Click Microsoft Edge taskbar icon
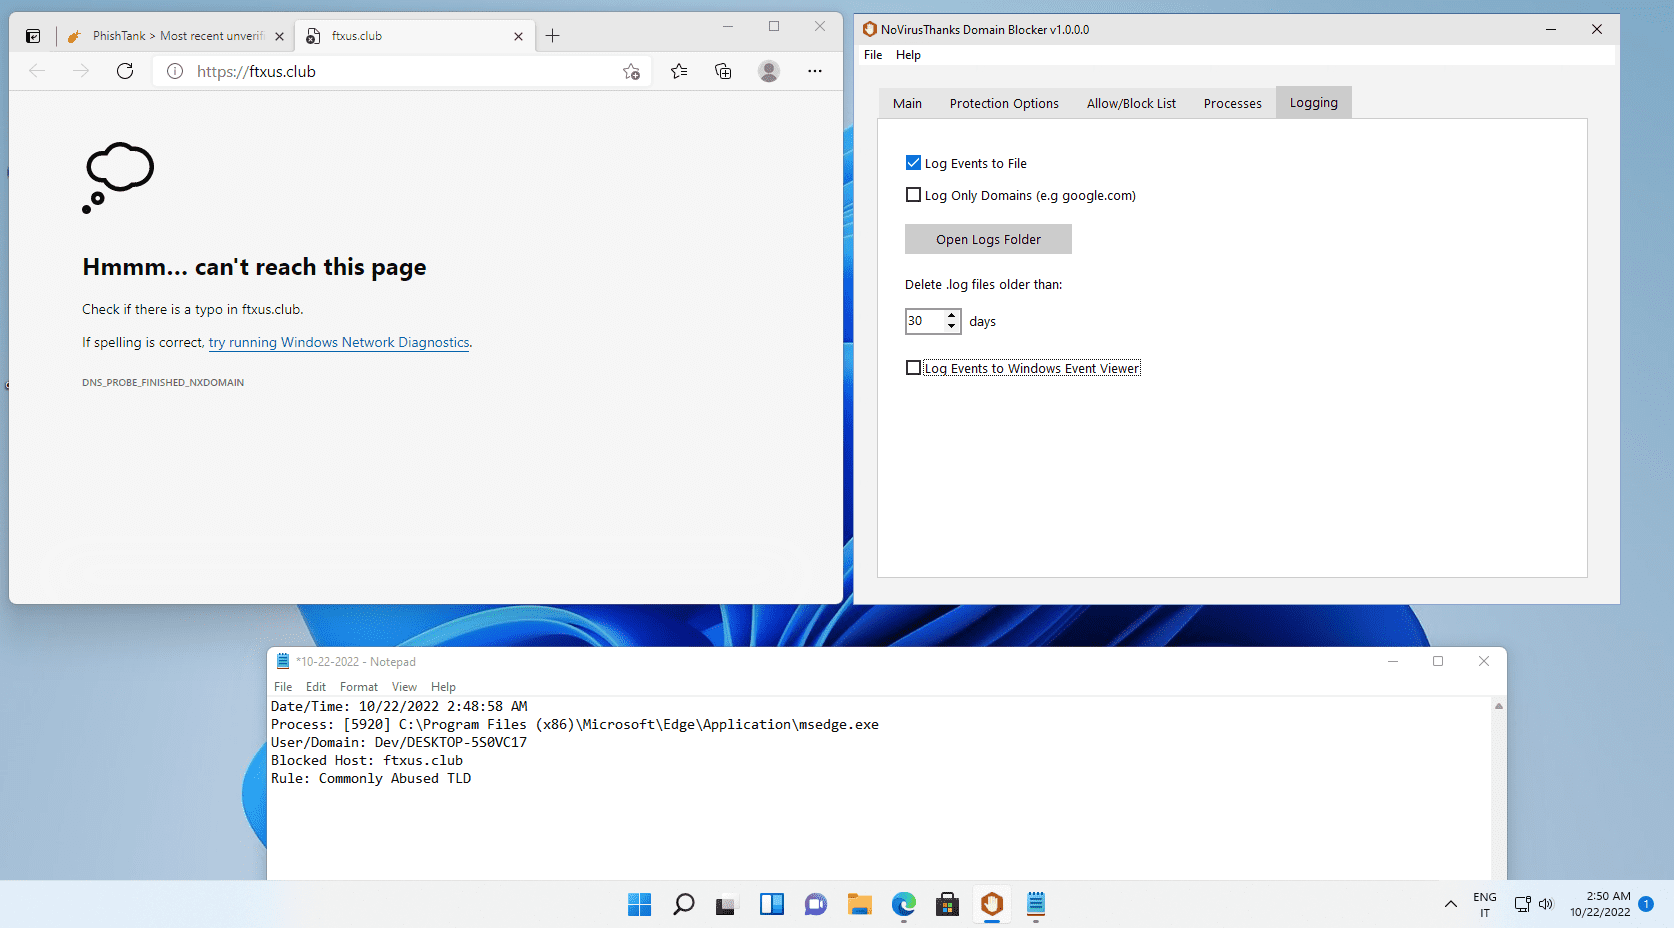Image resolution: width=1674 pixels, height=928 pixels. click(x=904, y=904)
